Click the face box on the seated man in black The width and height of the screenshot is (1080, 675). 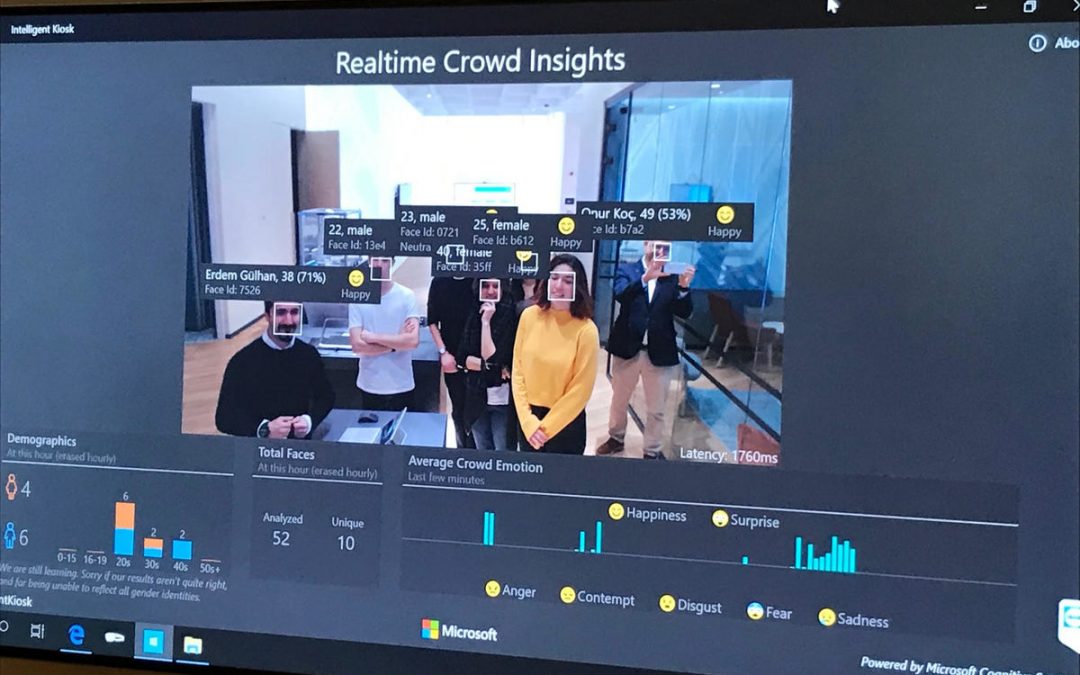click(287, 319)
